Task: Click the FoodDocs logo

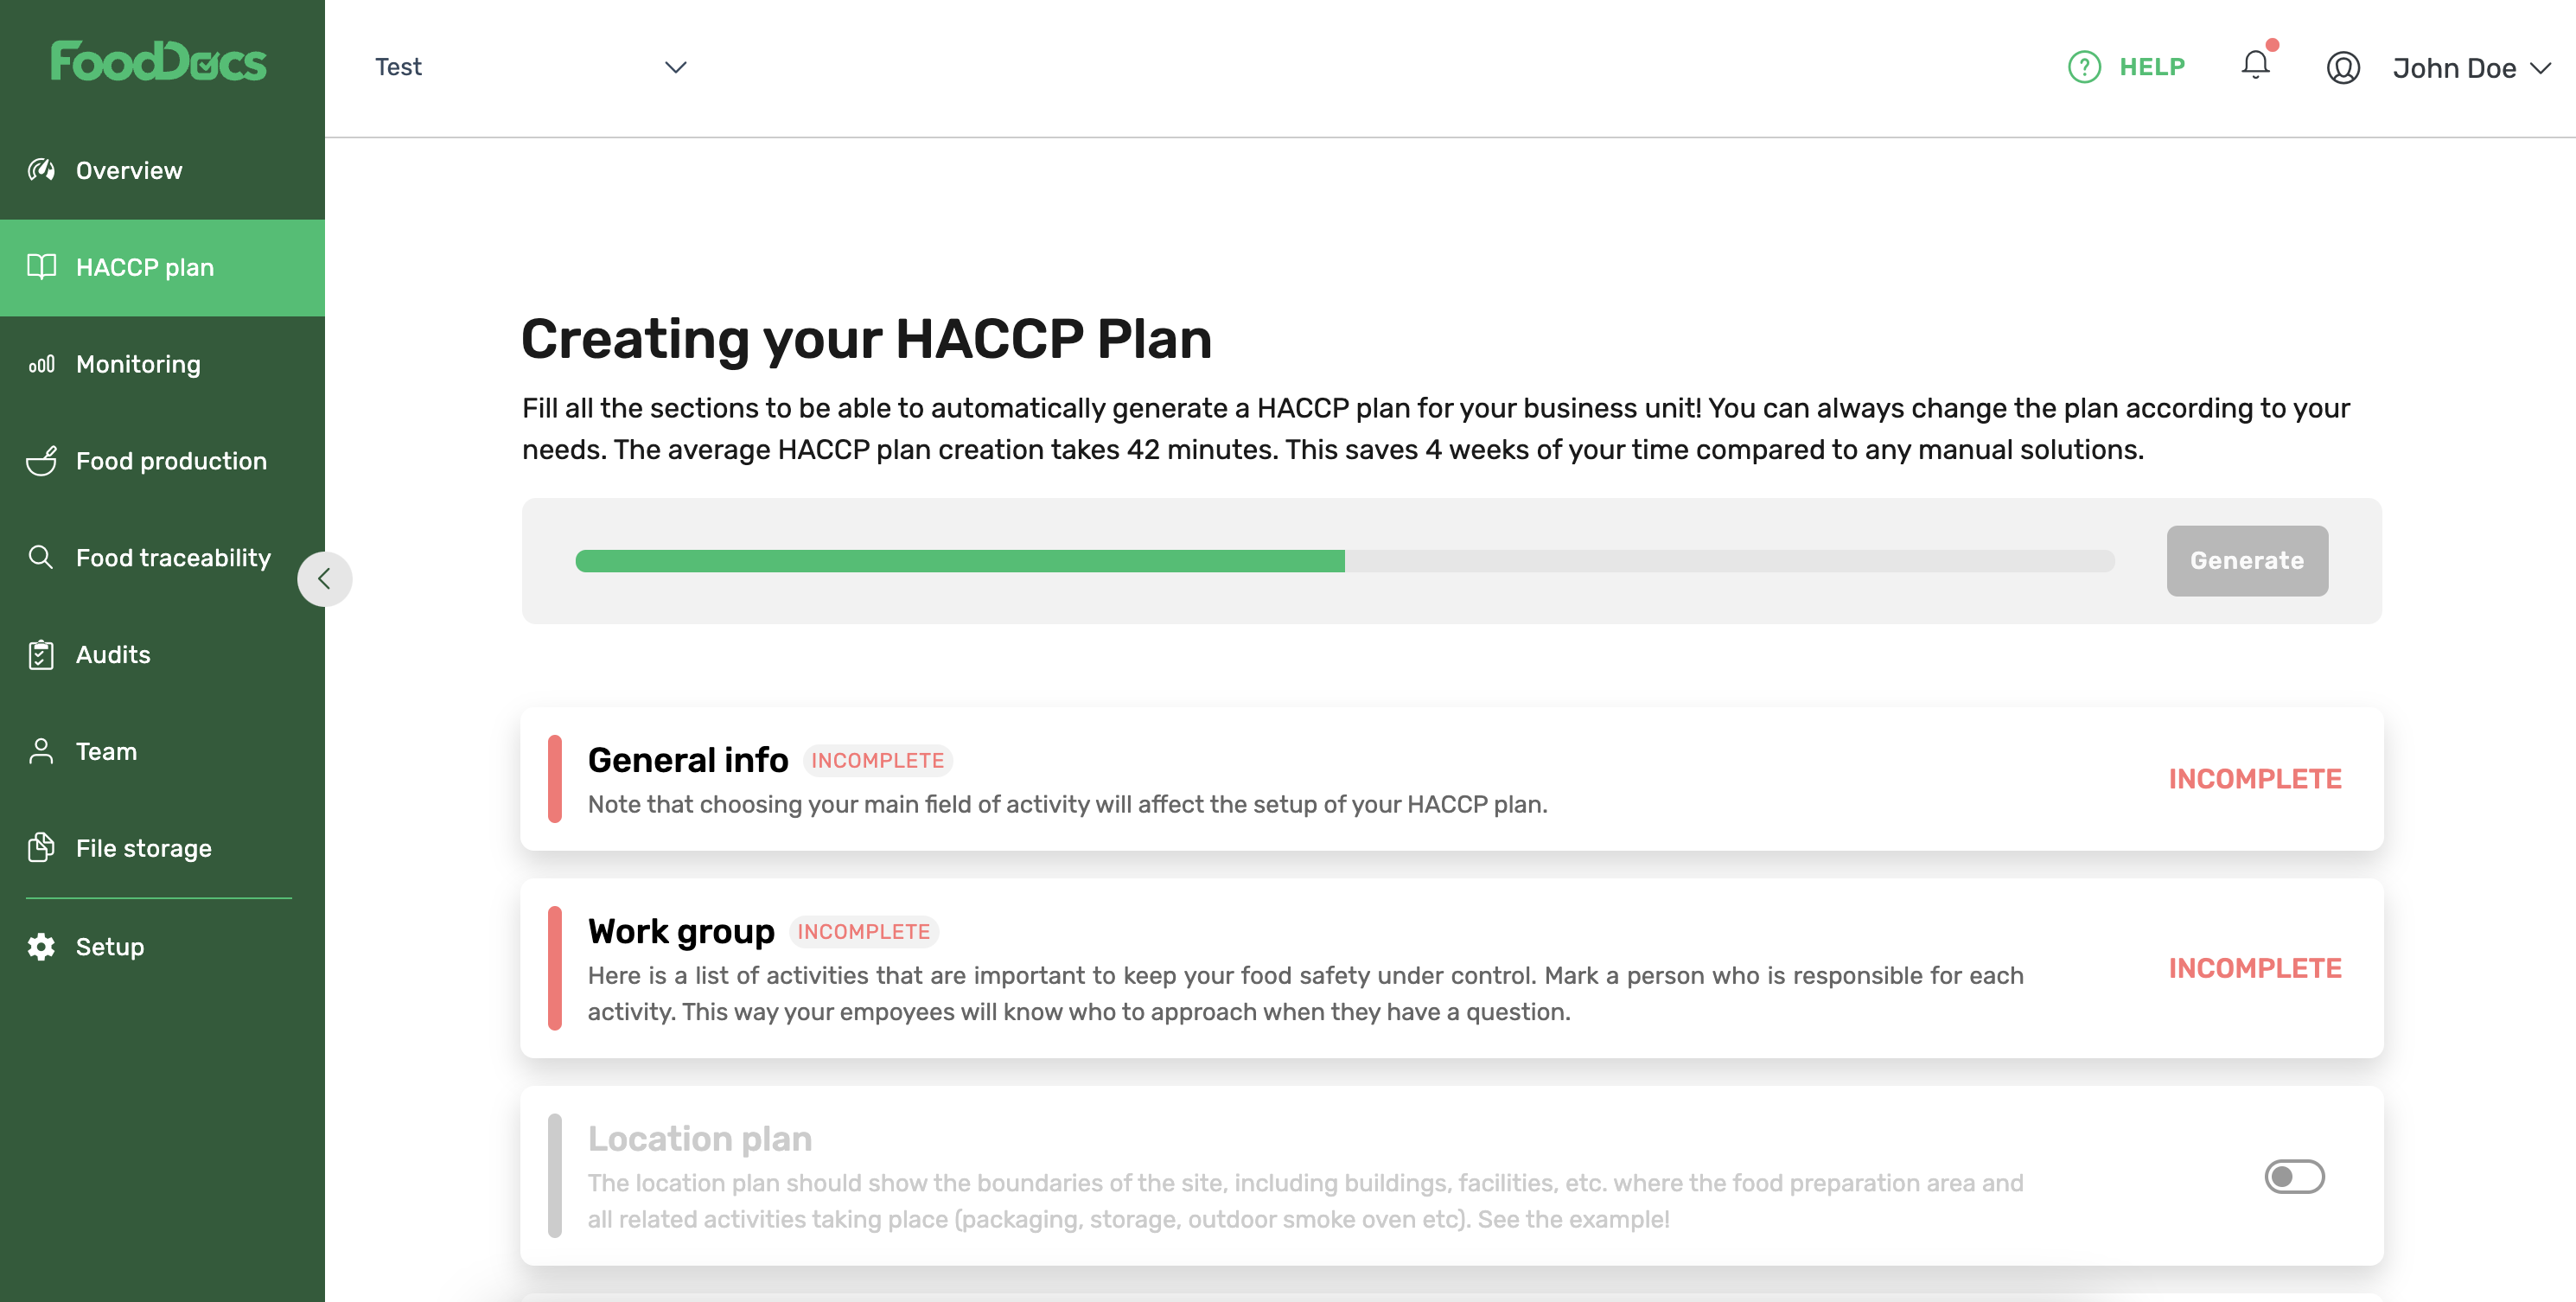Action: (159, 61)
